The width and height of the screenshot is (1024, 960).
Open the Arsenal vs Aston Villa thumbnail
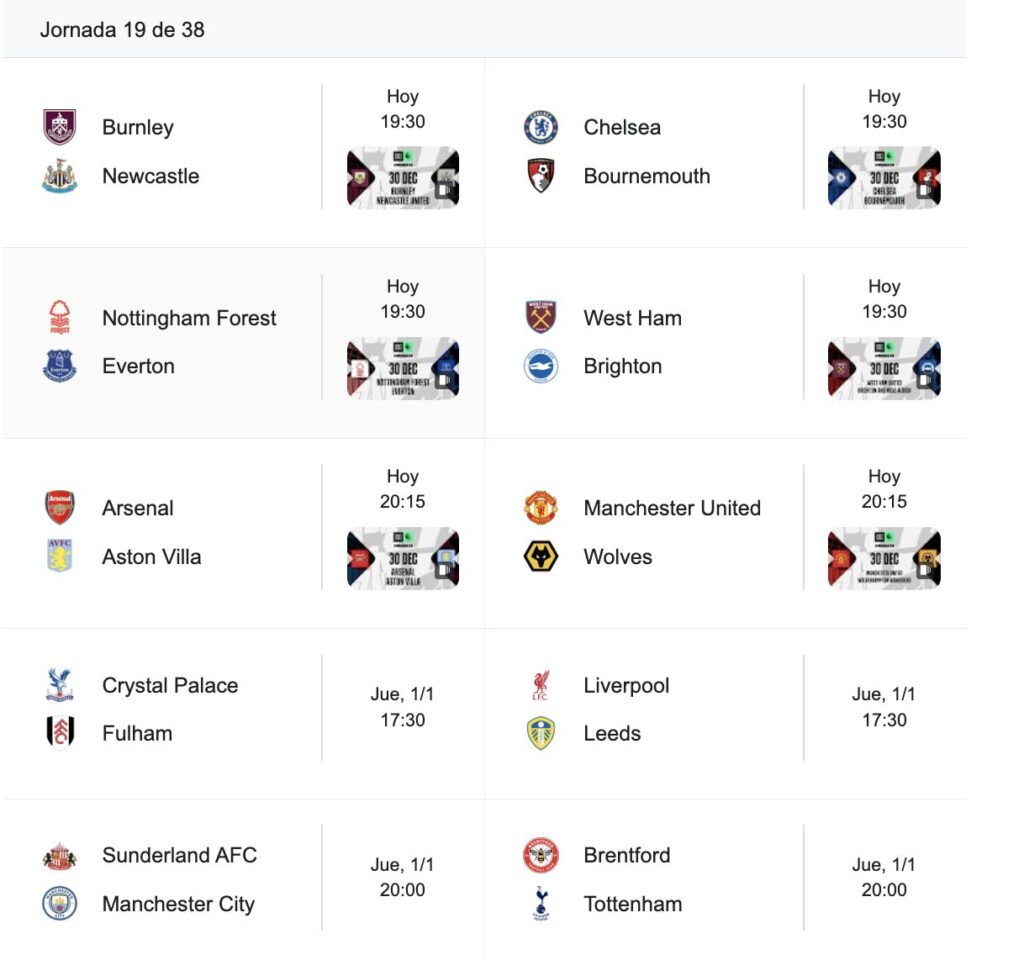(403, 558)
